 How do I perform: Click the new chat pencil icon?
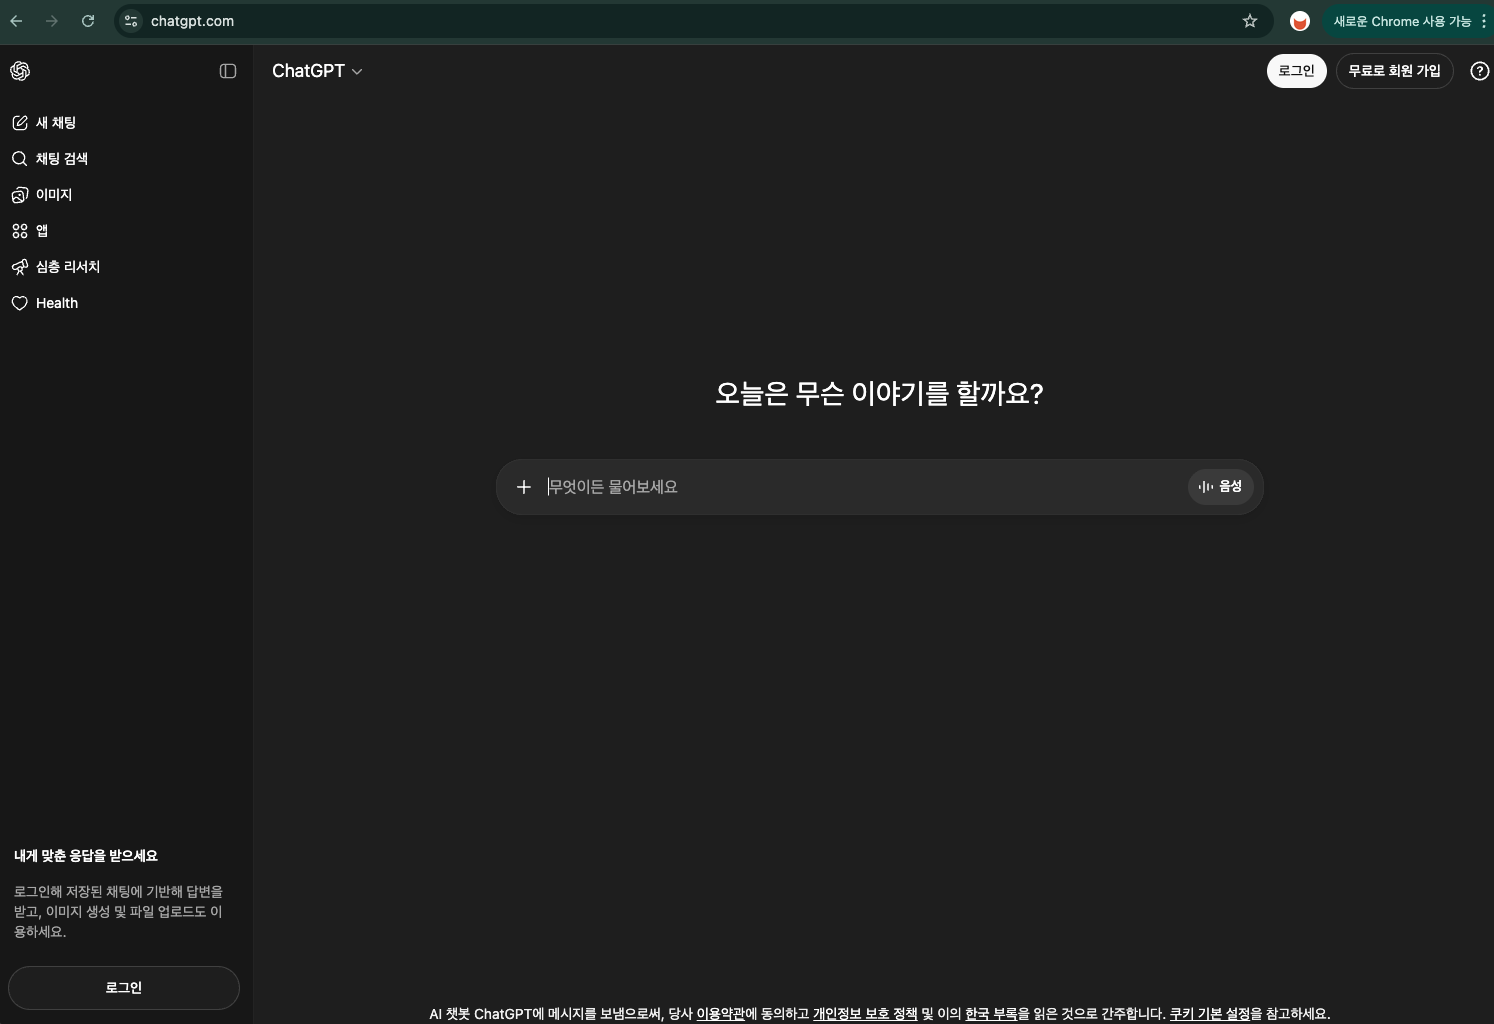(x=20, y=123)
